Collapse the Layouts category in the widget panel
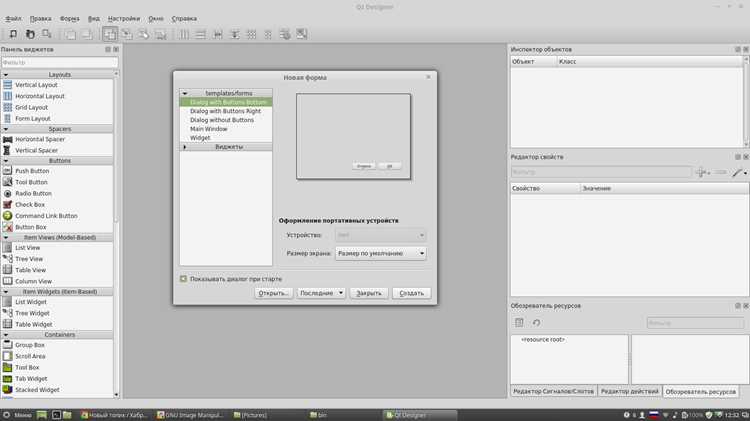 (6, 75)
